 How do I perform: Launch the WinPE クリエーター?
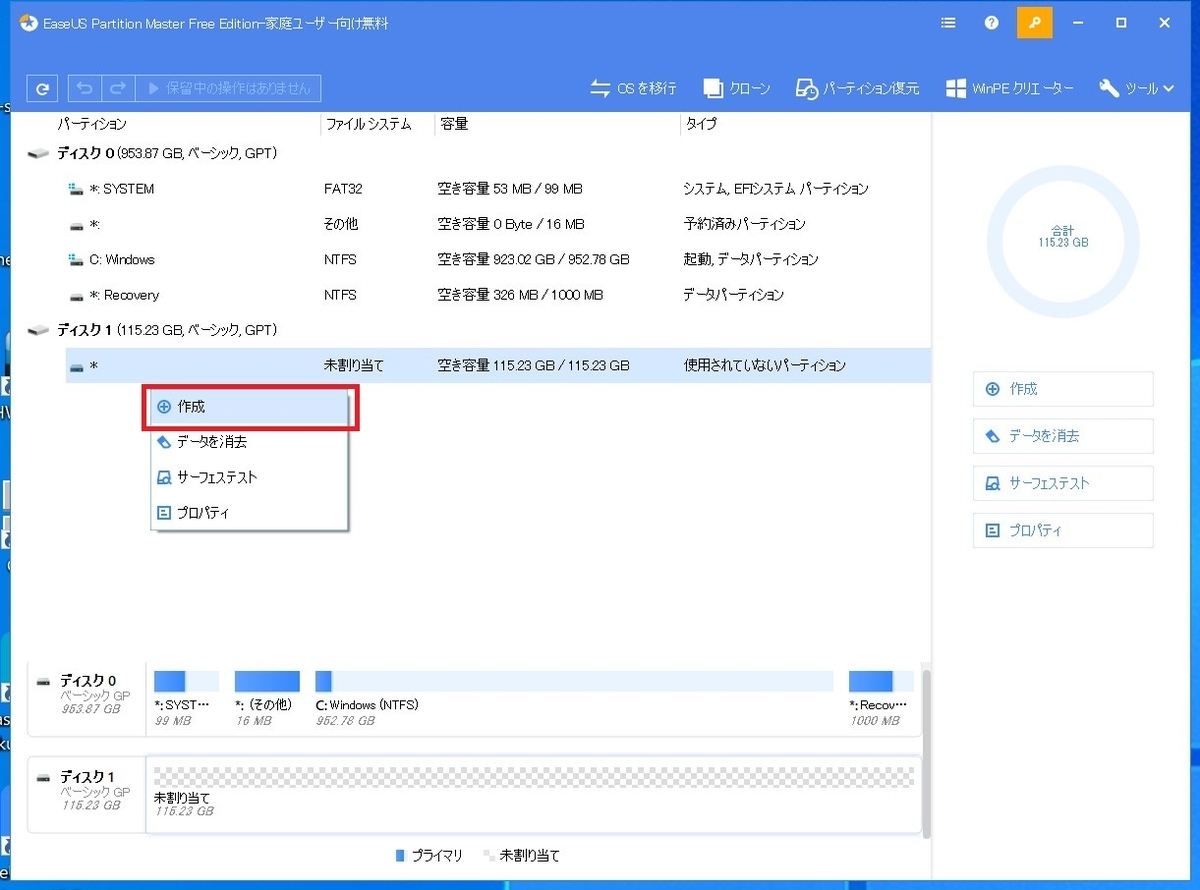click(x=1009, y=88)
